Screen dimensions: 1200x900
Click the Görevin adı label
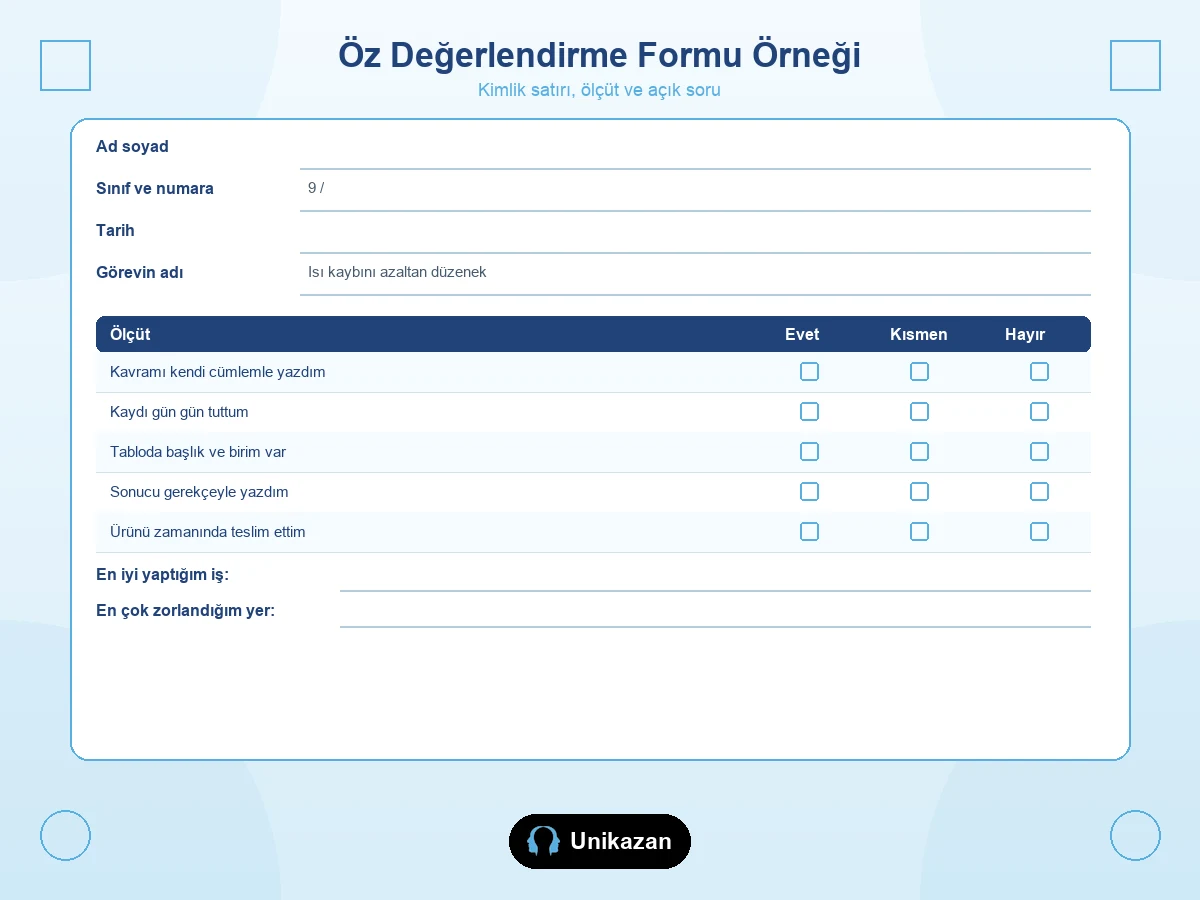point(140,272)
